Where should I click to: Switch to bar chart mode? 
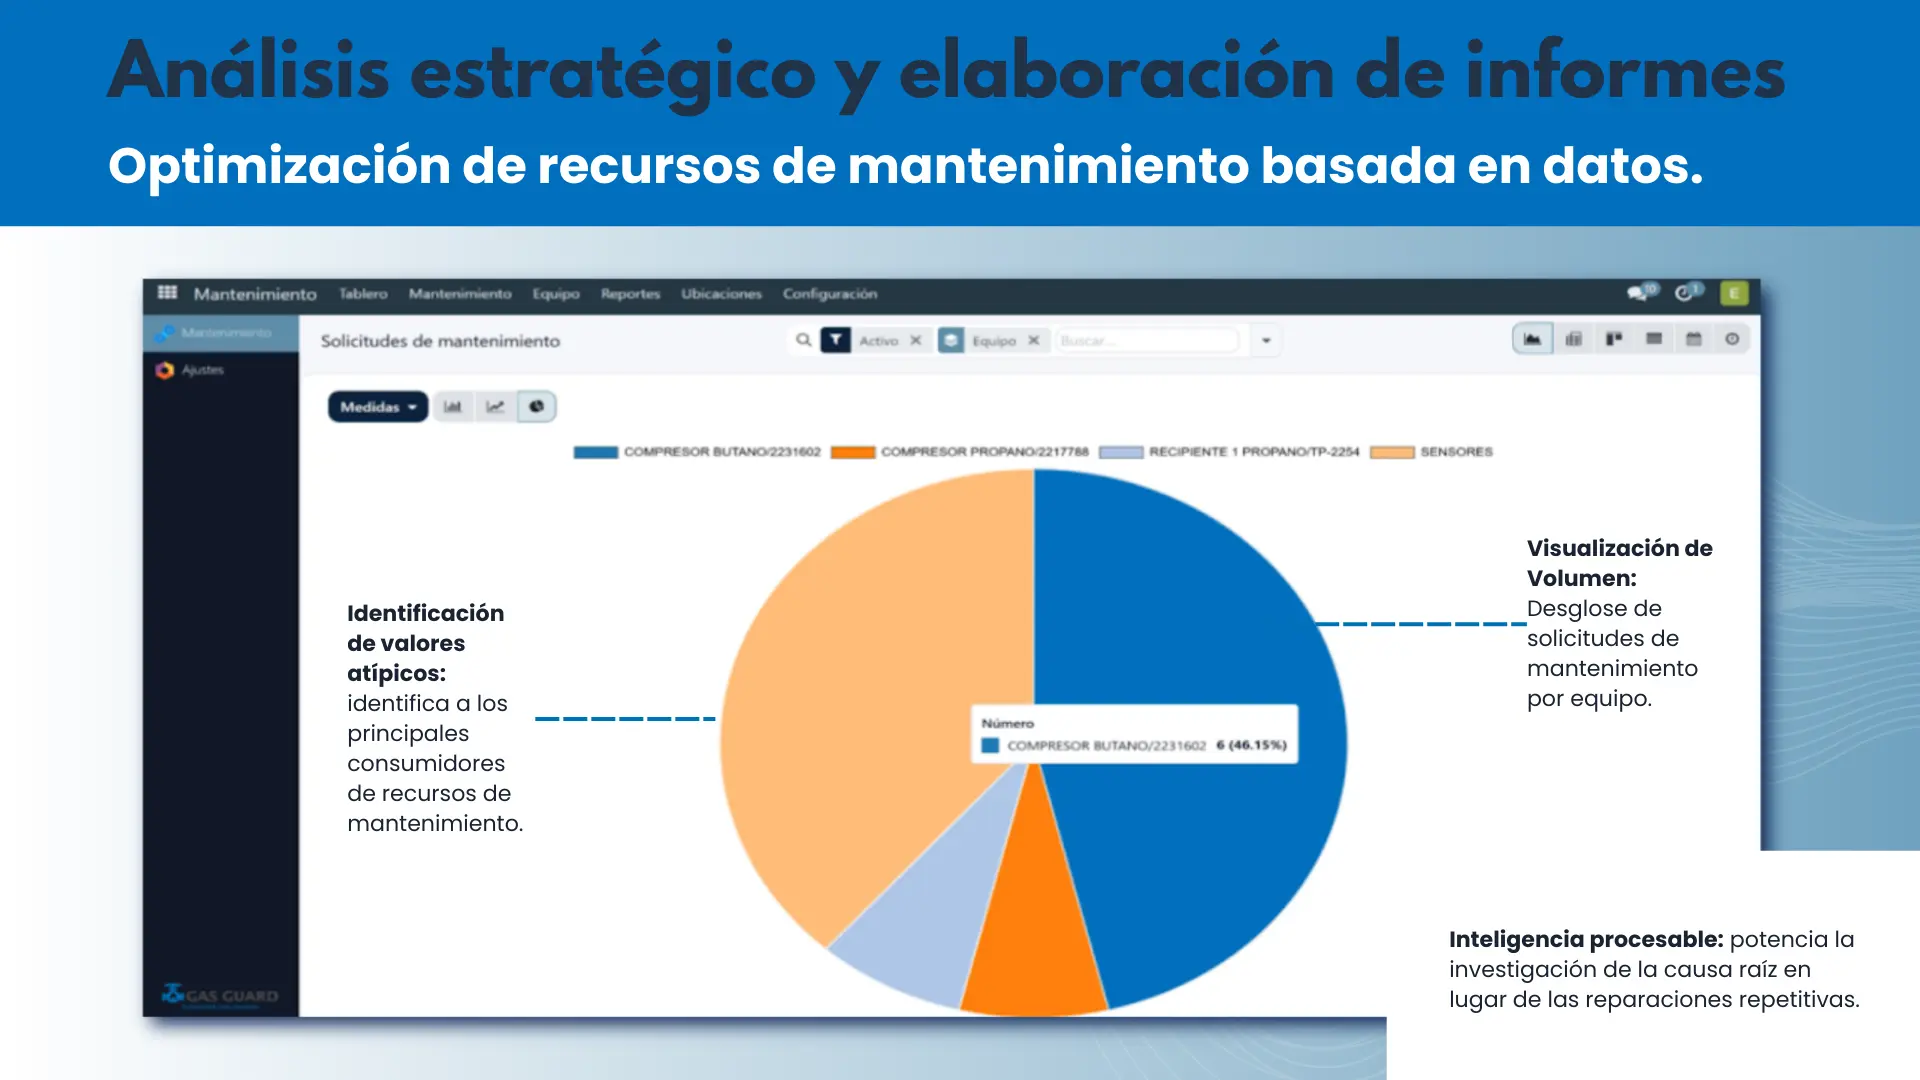tap(453, 407)
